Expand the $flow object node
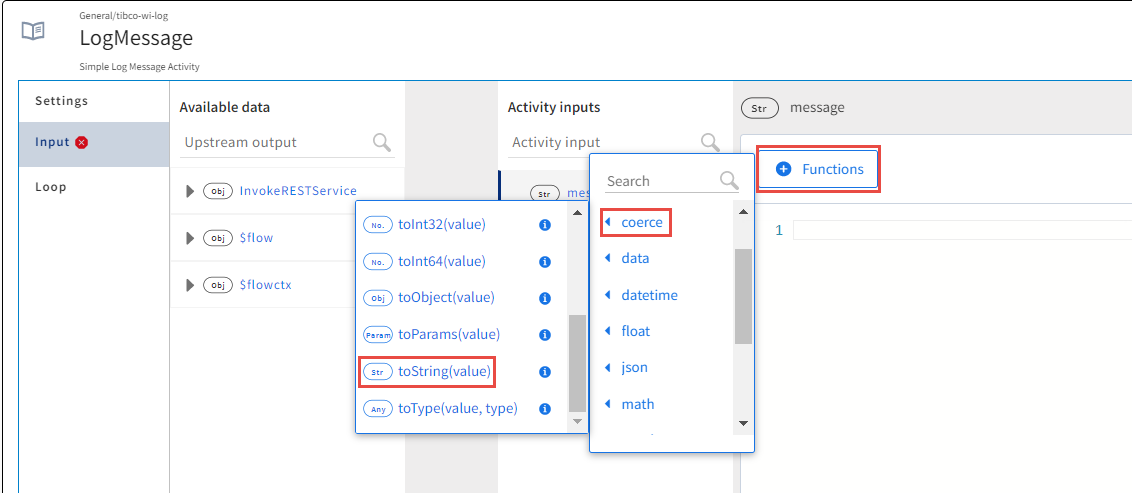Image resolution: width=1132 pixels, height=493 pixels. point(191,238)
